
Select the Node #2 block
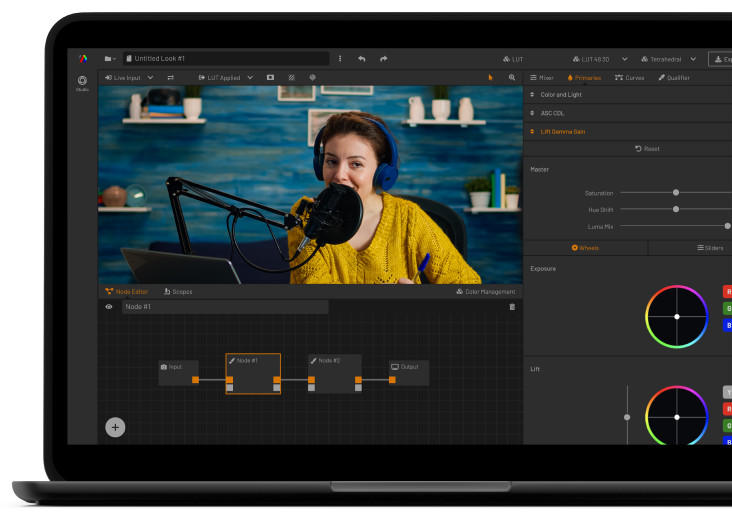[335, 373]
